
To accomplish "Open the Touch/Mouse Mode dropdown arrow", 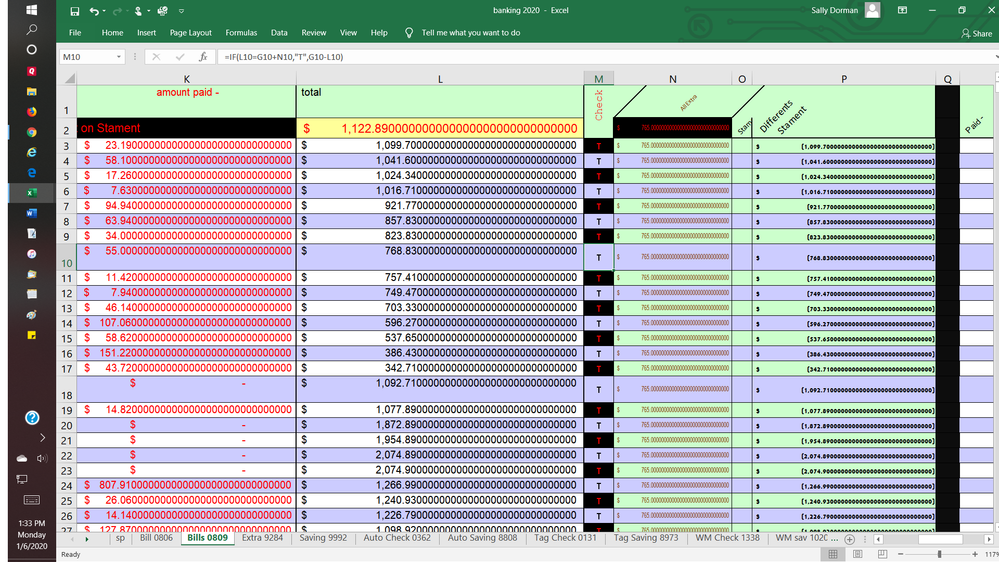I will coord(148,11).
